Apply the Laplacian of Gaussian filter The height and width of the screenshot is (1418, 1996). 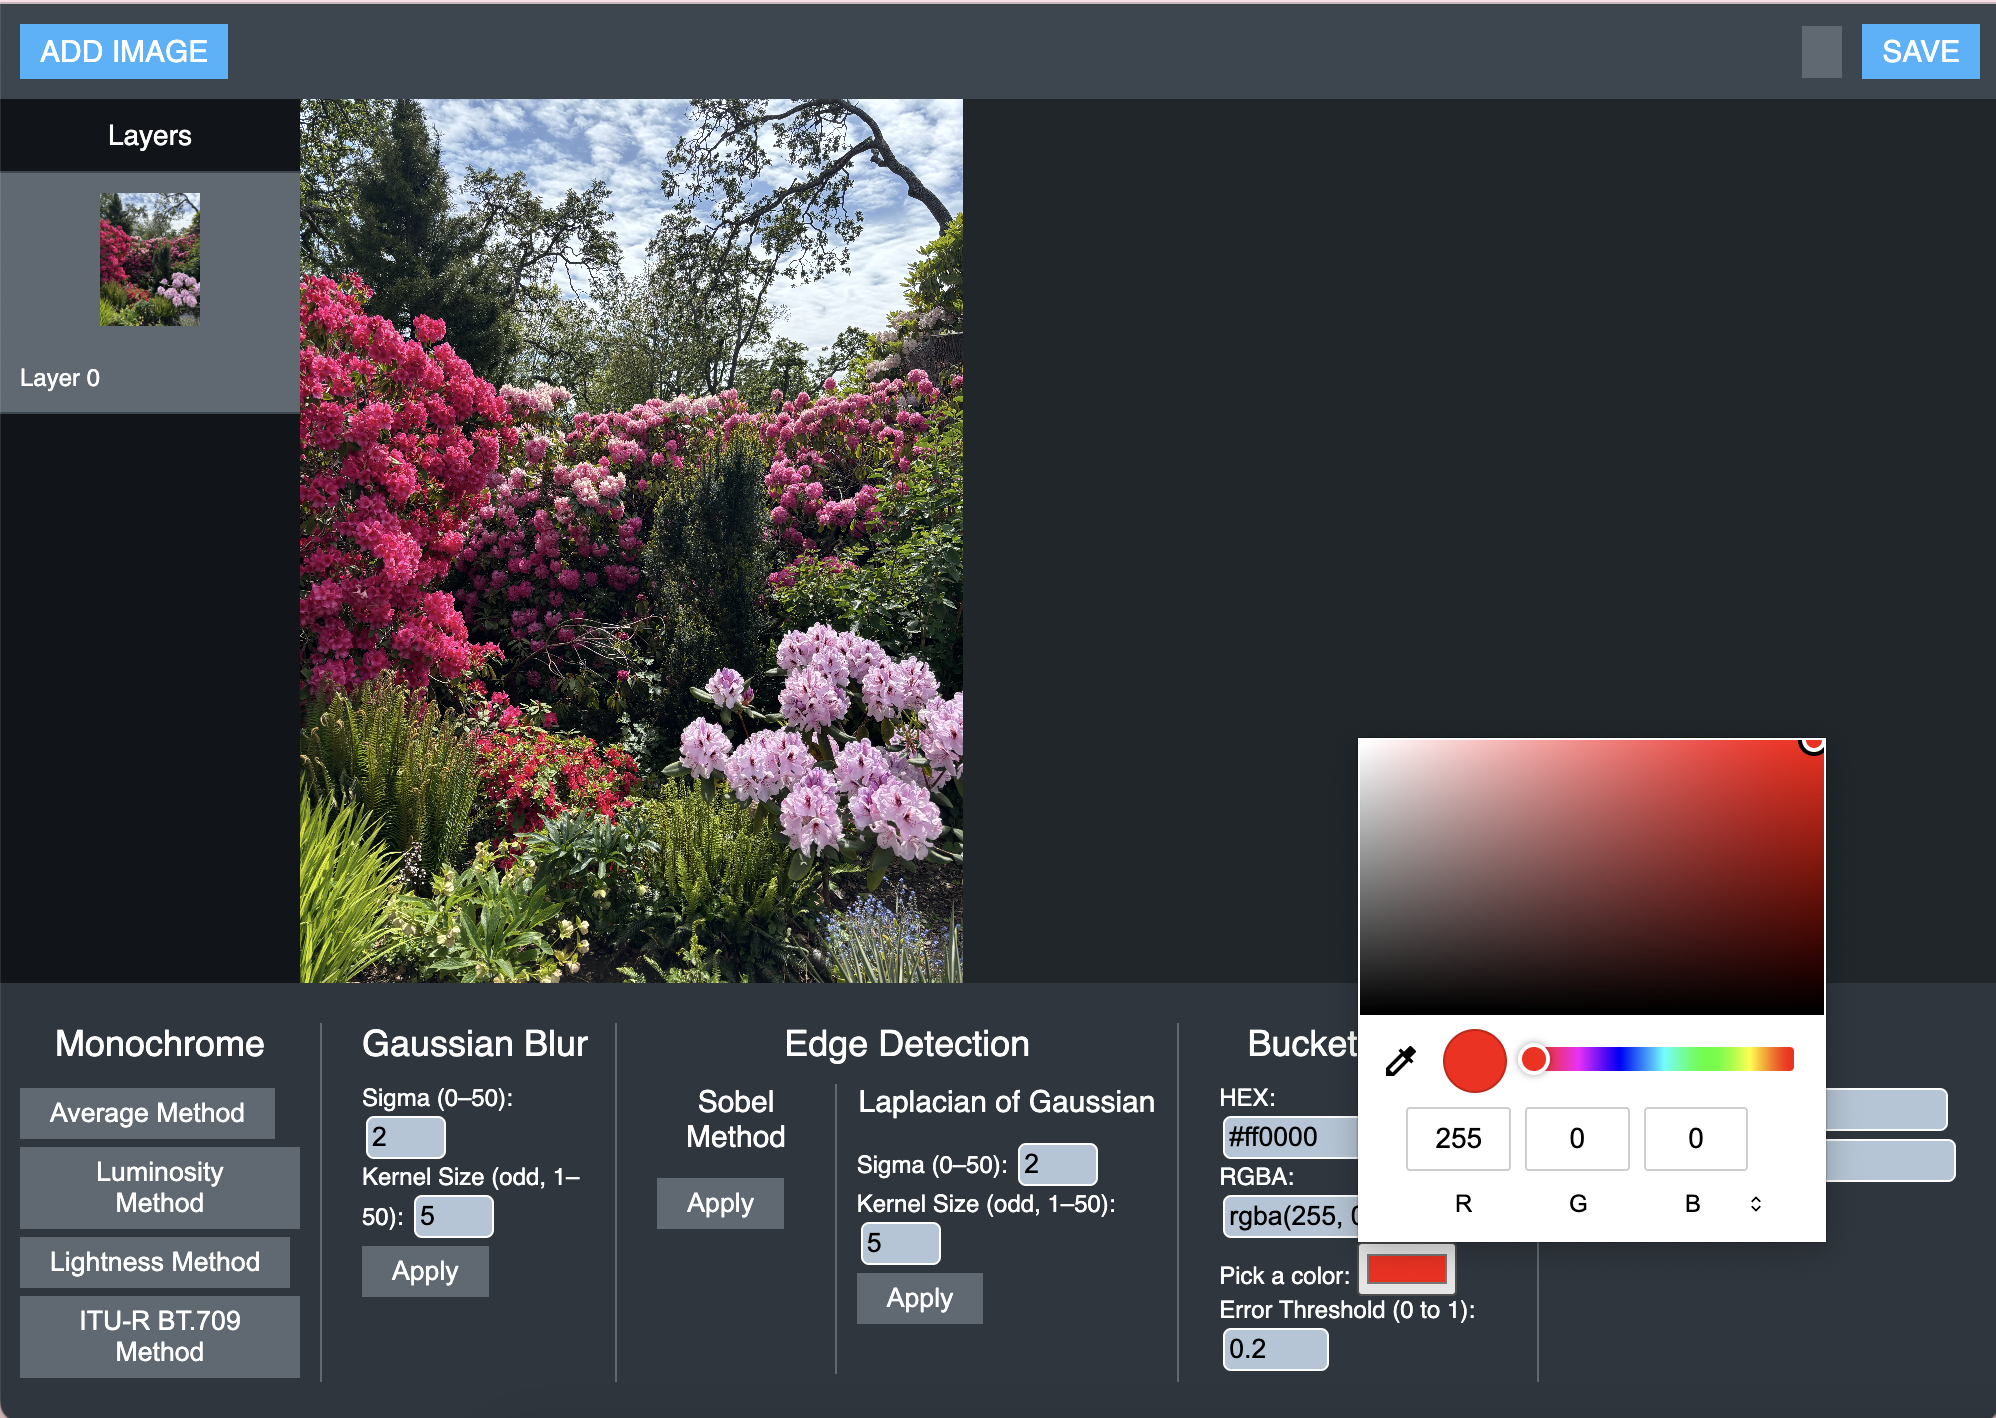click(x=919, y=1298)
